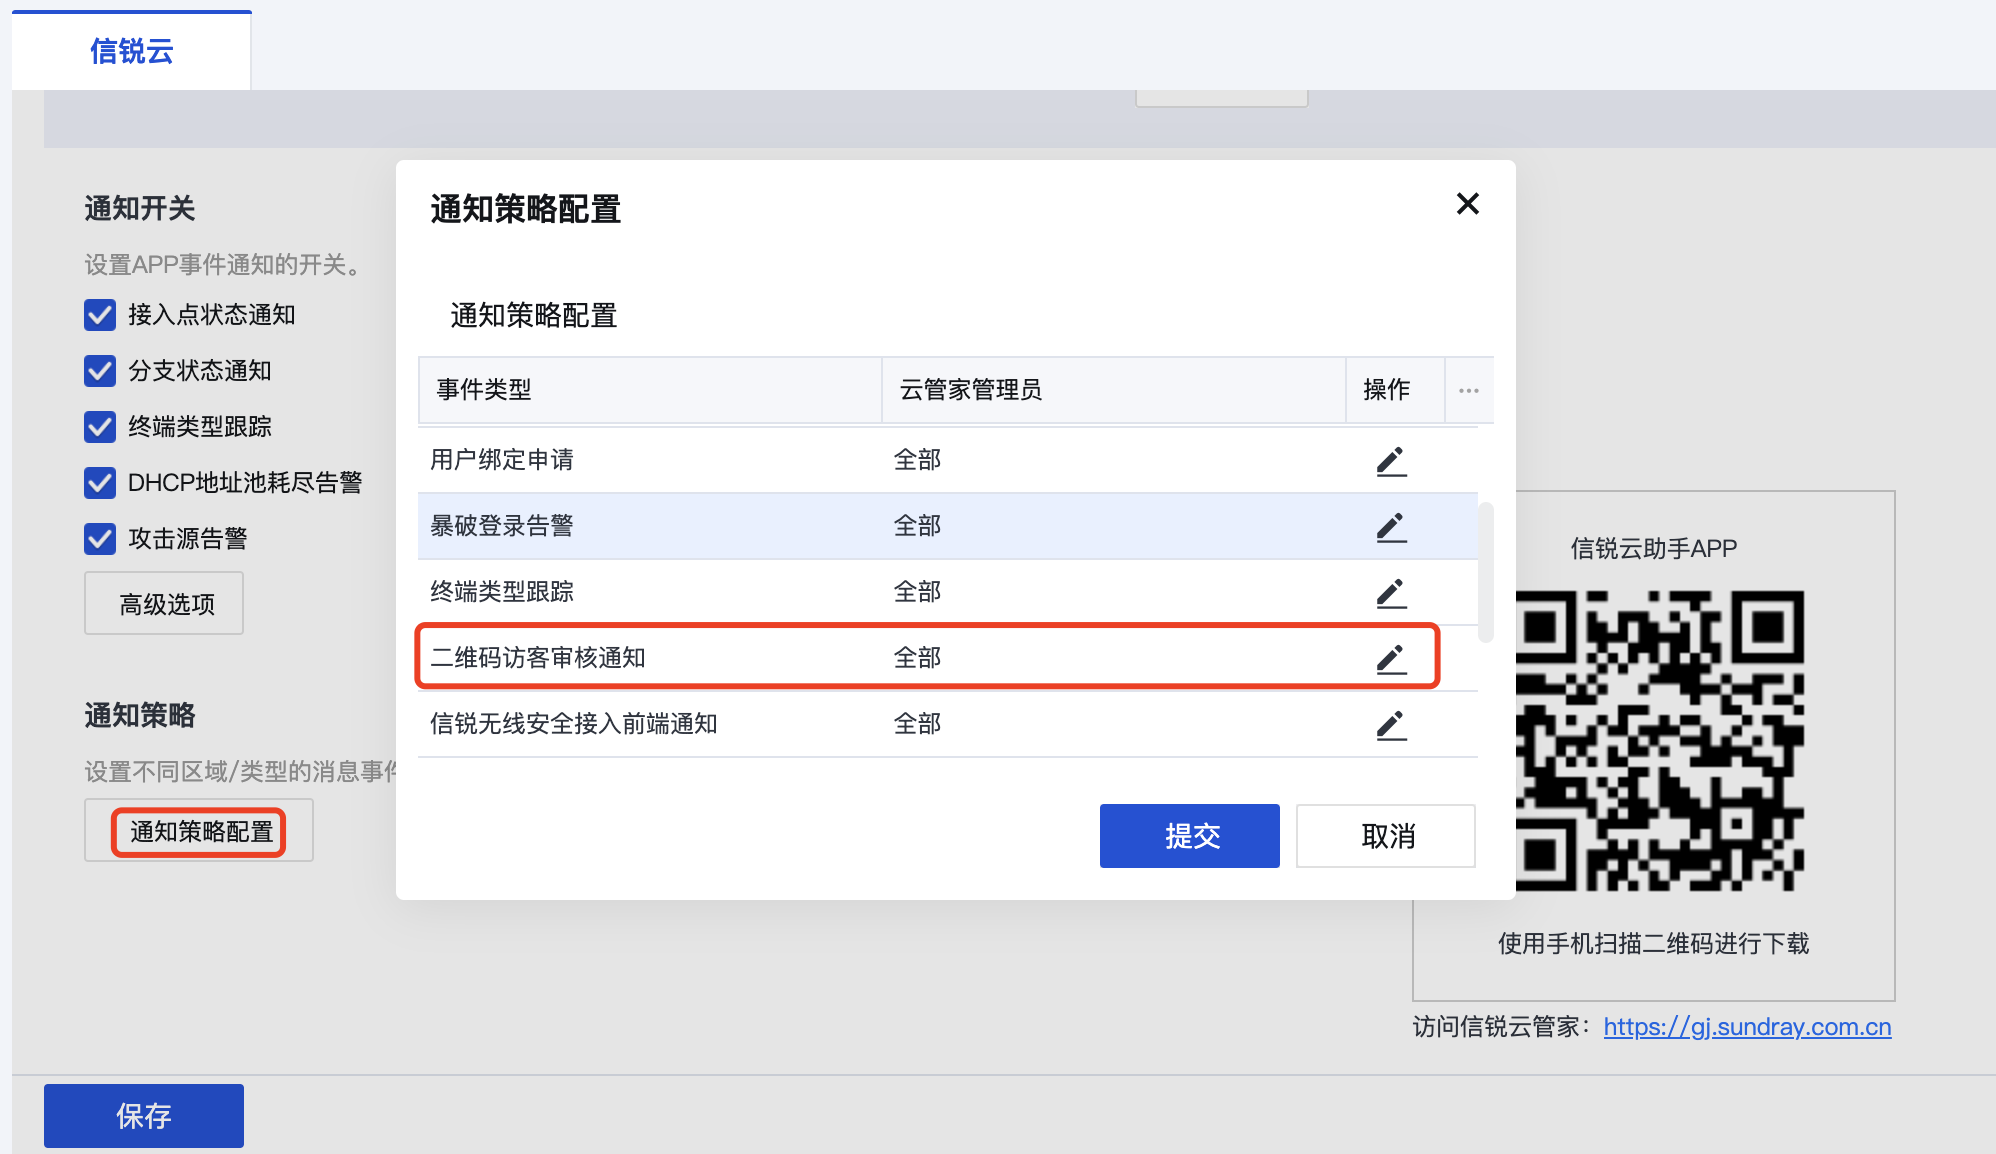
Task: Click the 通知开关 section heading
Action: coord(139,208)
